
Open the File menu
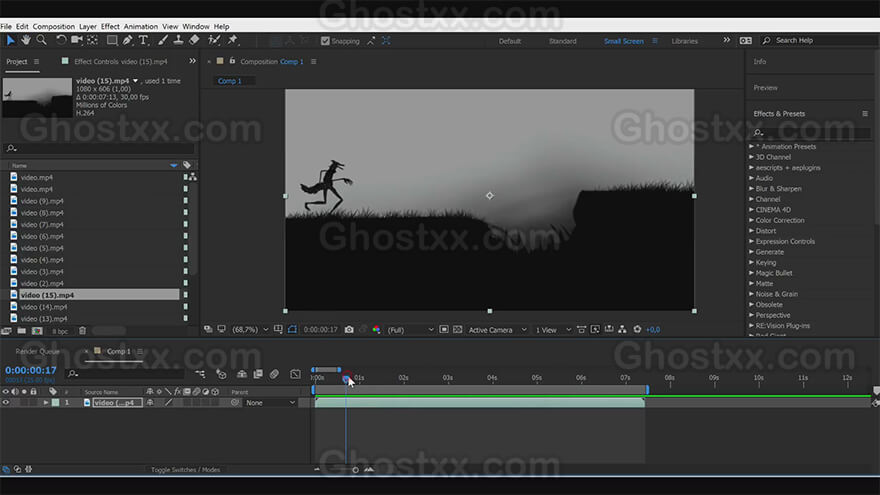point(6,26)
